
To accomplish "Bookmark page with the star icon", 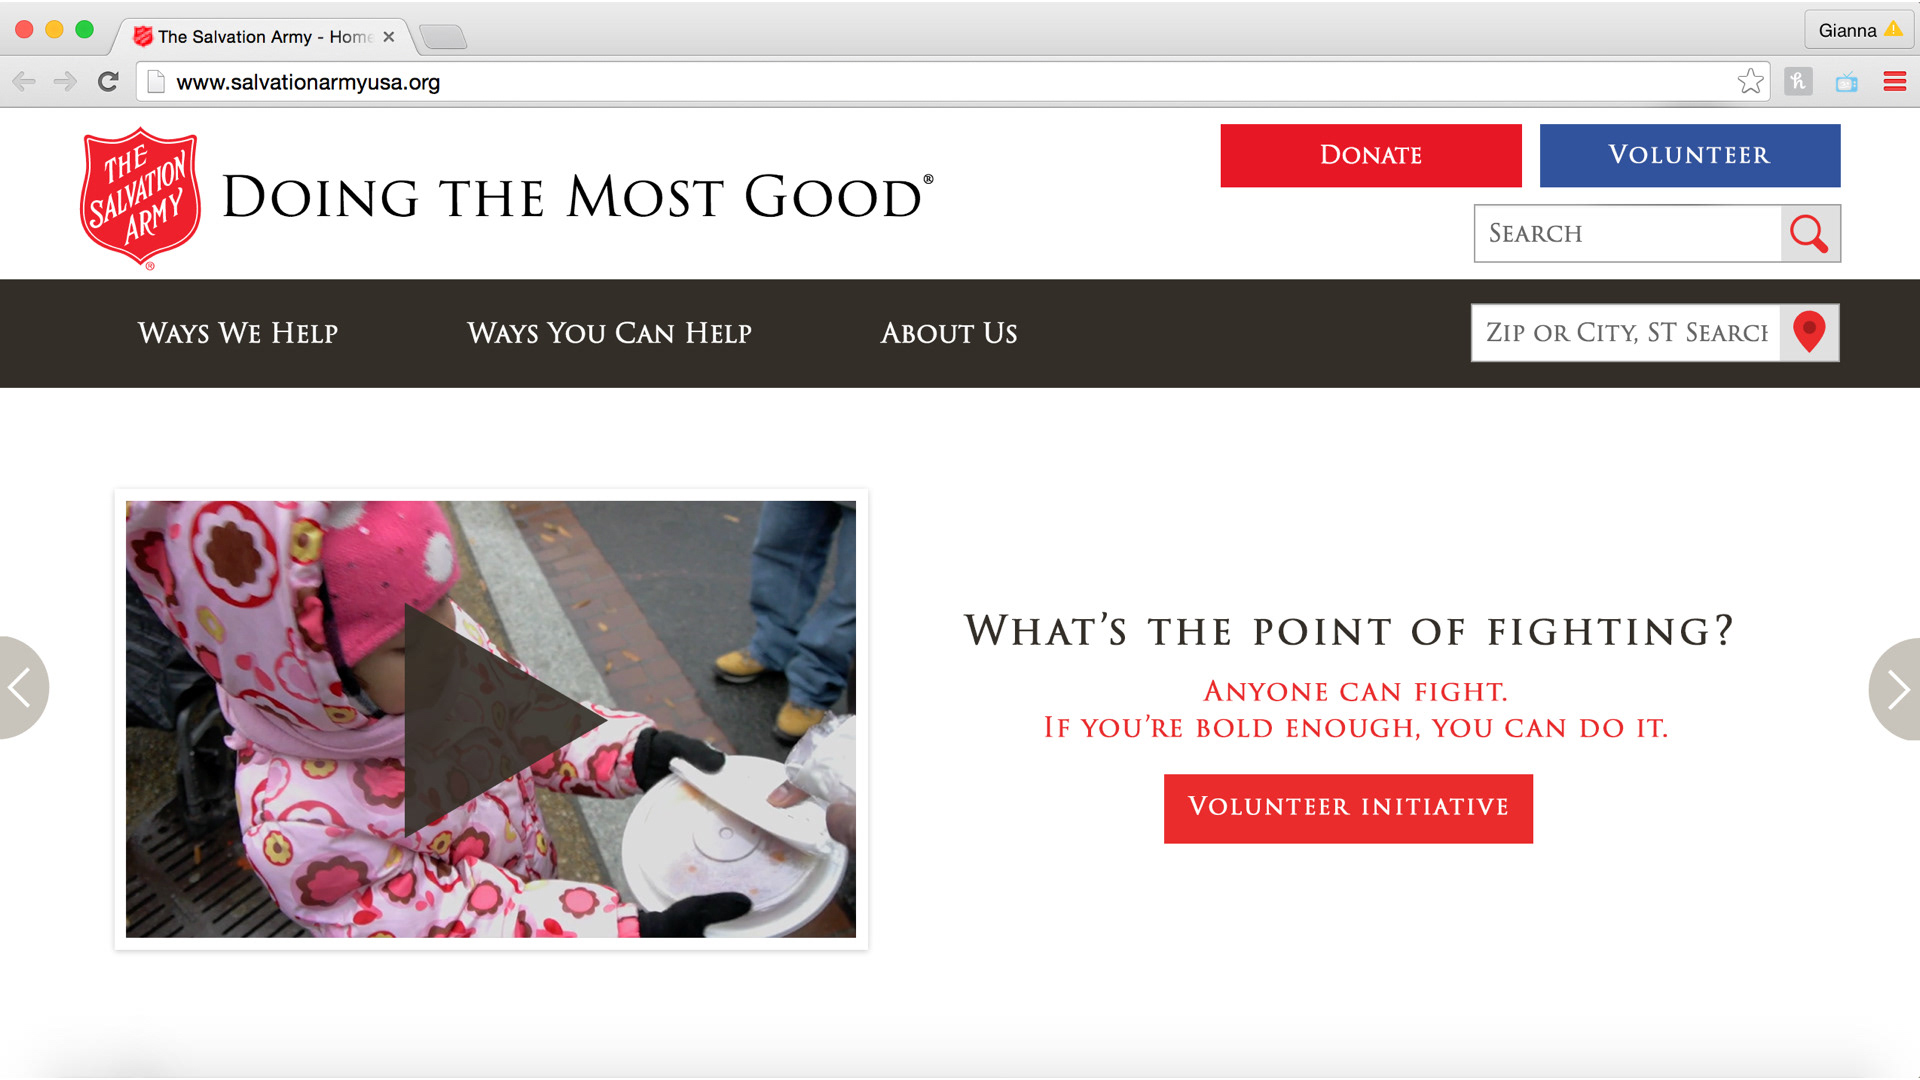I will coord(1750,82).
